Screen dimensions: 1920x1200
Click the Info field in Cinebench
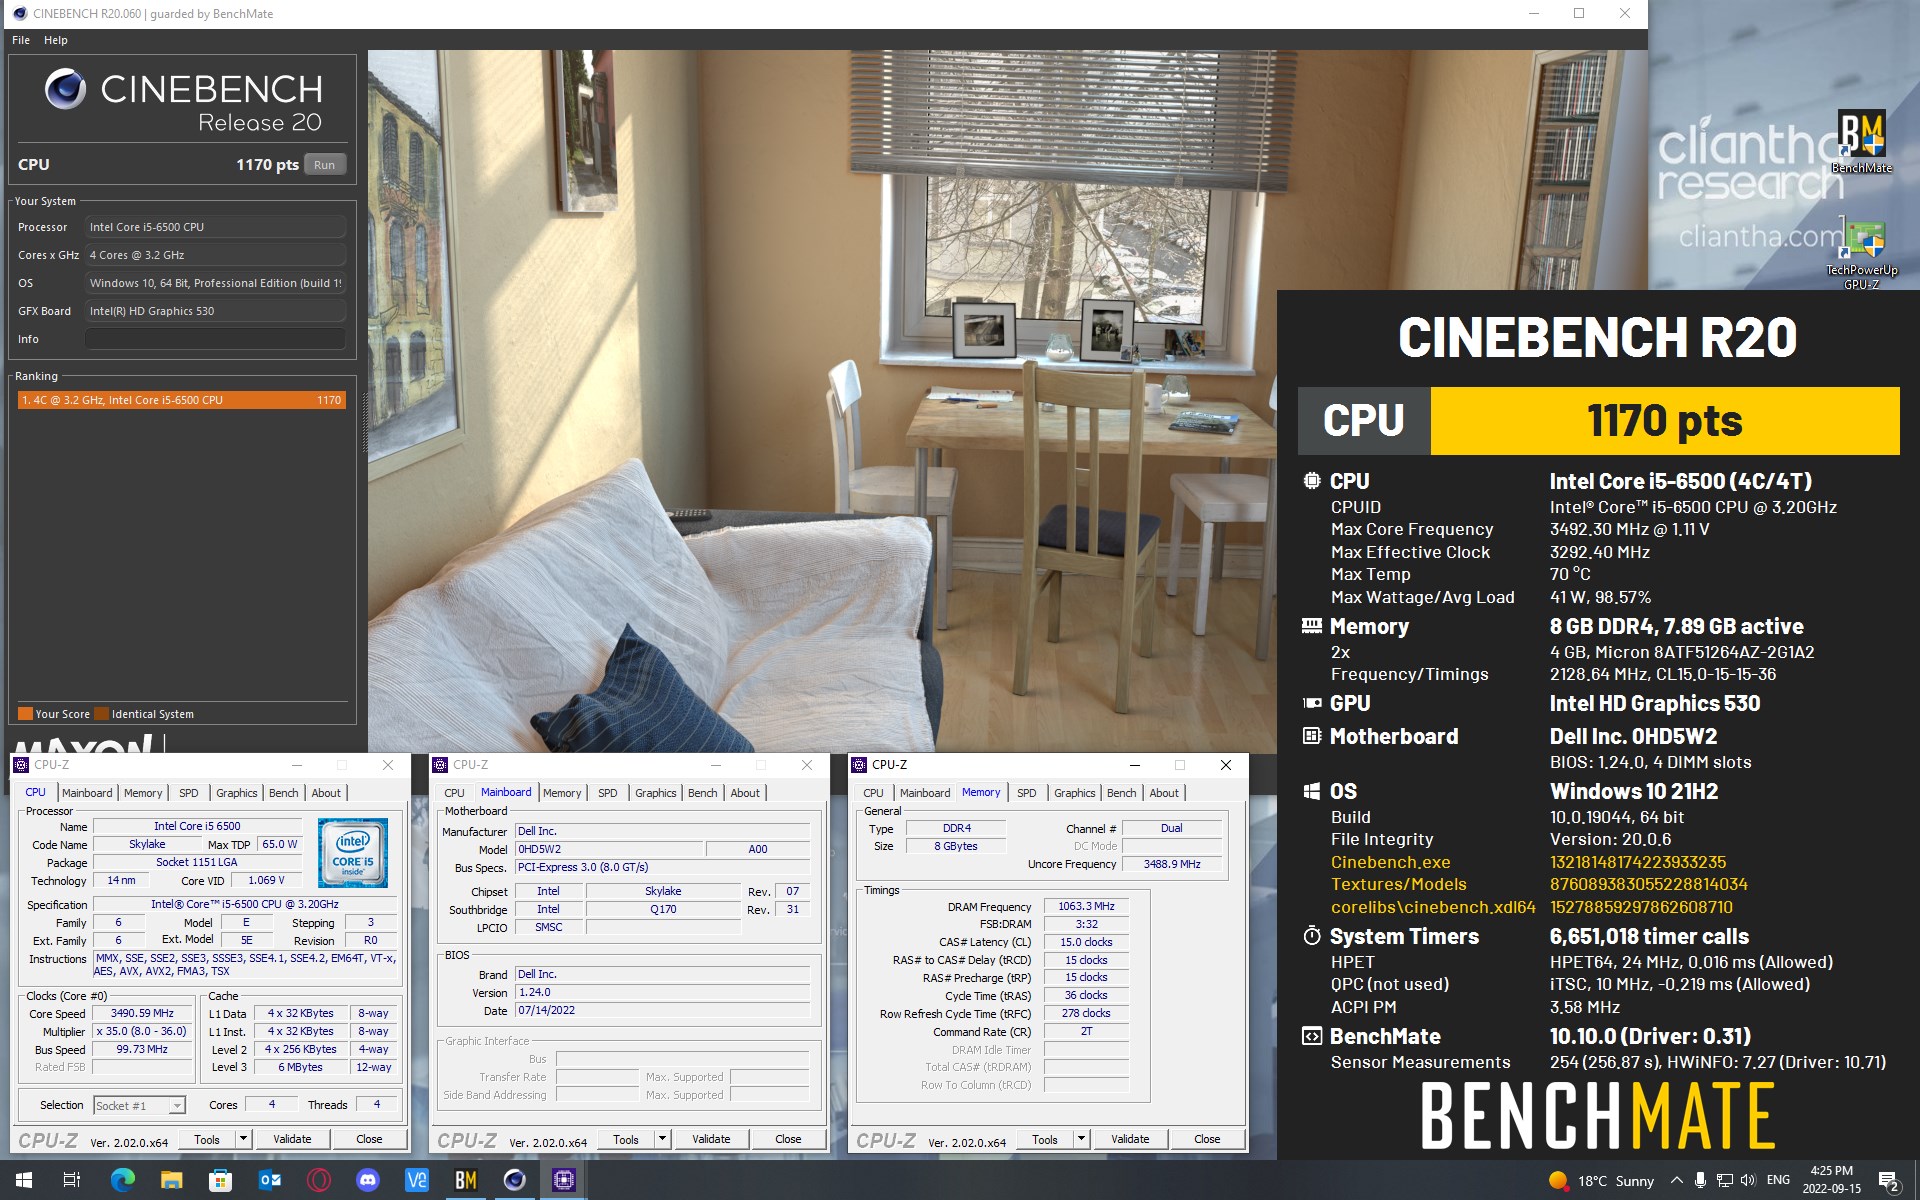[215, 339]
